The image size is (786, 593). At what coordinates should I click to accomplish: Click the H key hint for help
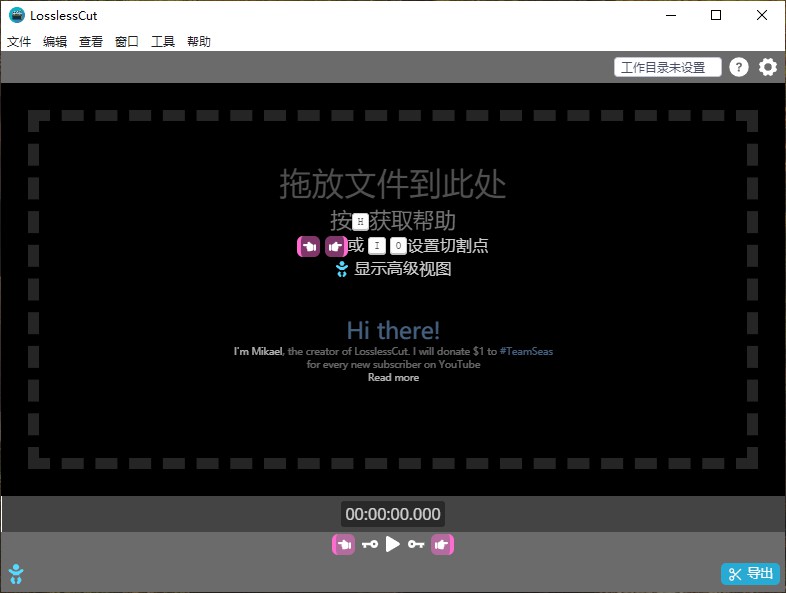pos(360,221)
